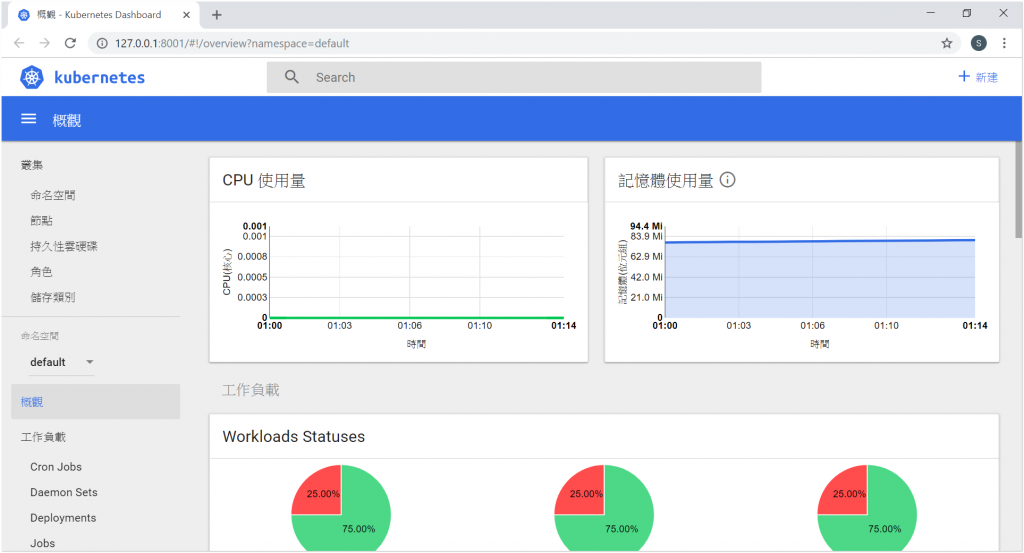
Task: Toggle the hamburger navigation menu icon
Action: 29,119
